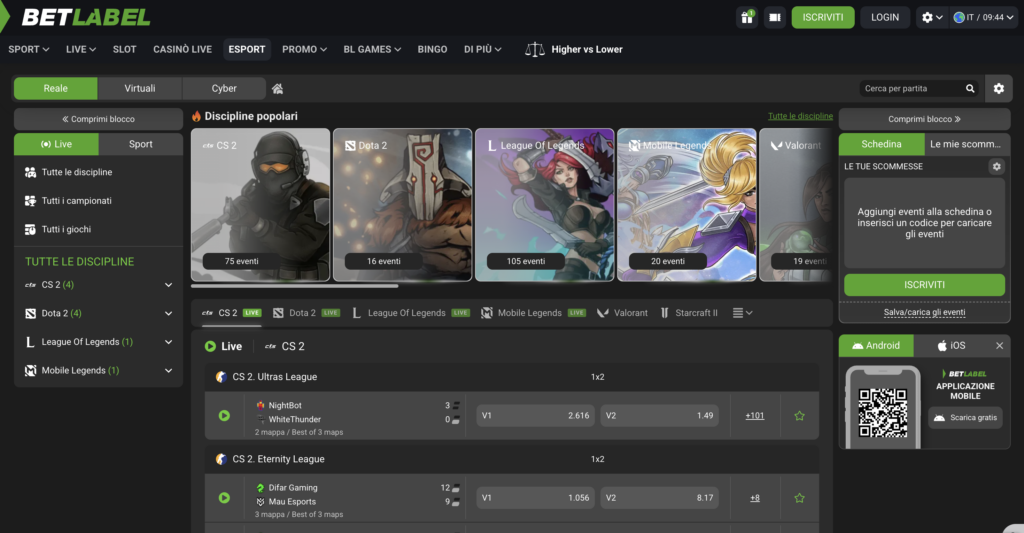Click the green ISCRIVITI header button

click(823, 18)
